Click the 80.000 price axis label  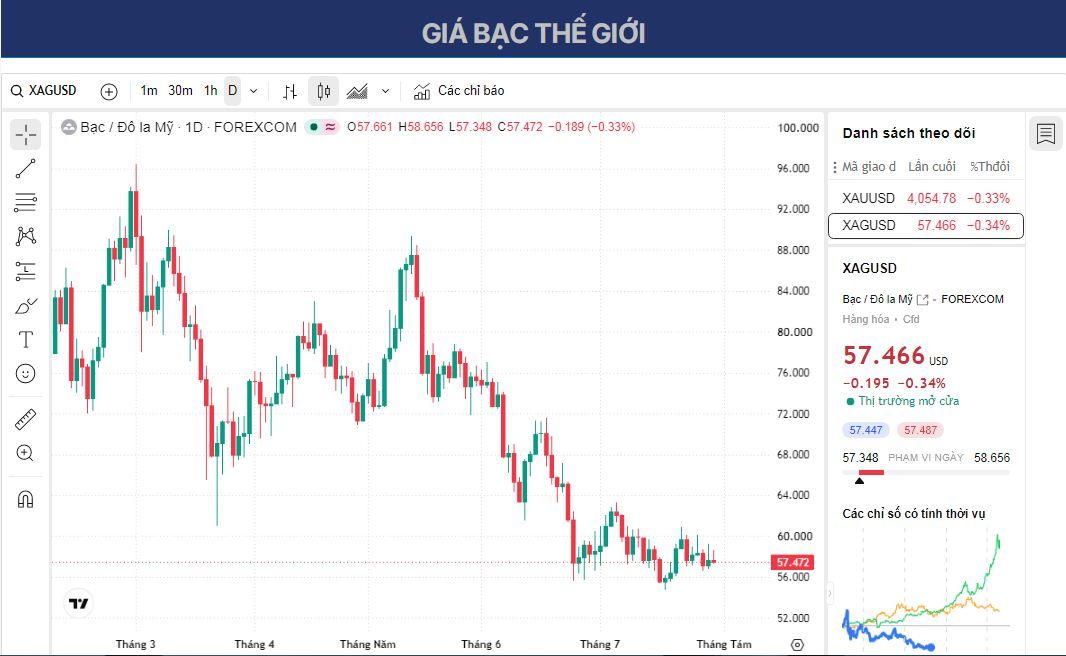pos(793,332)
